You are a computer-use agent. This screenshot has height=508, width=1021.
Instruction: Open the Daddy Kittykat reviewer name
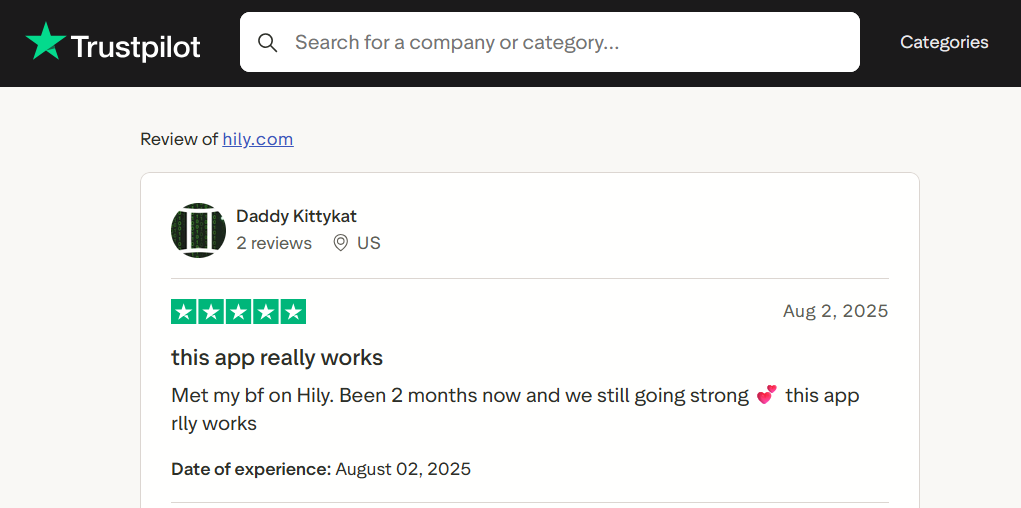(296, 216)
